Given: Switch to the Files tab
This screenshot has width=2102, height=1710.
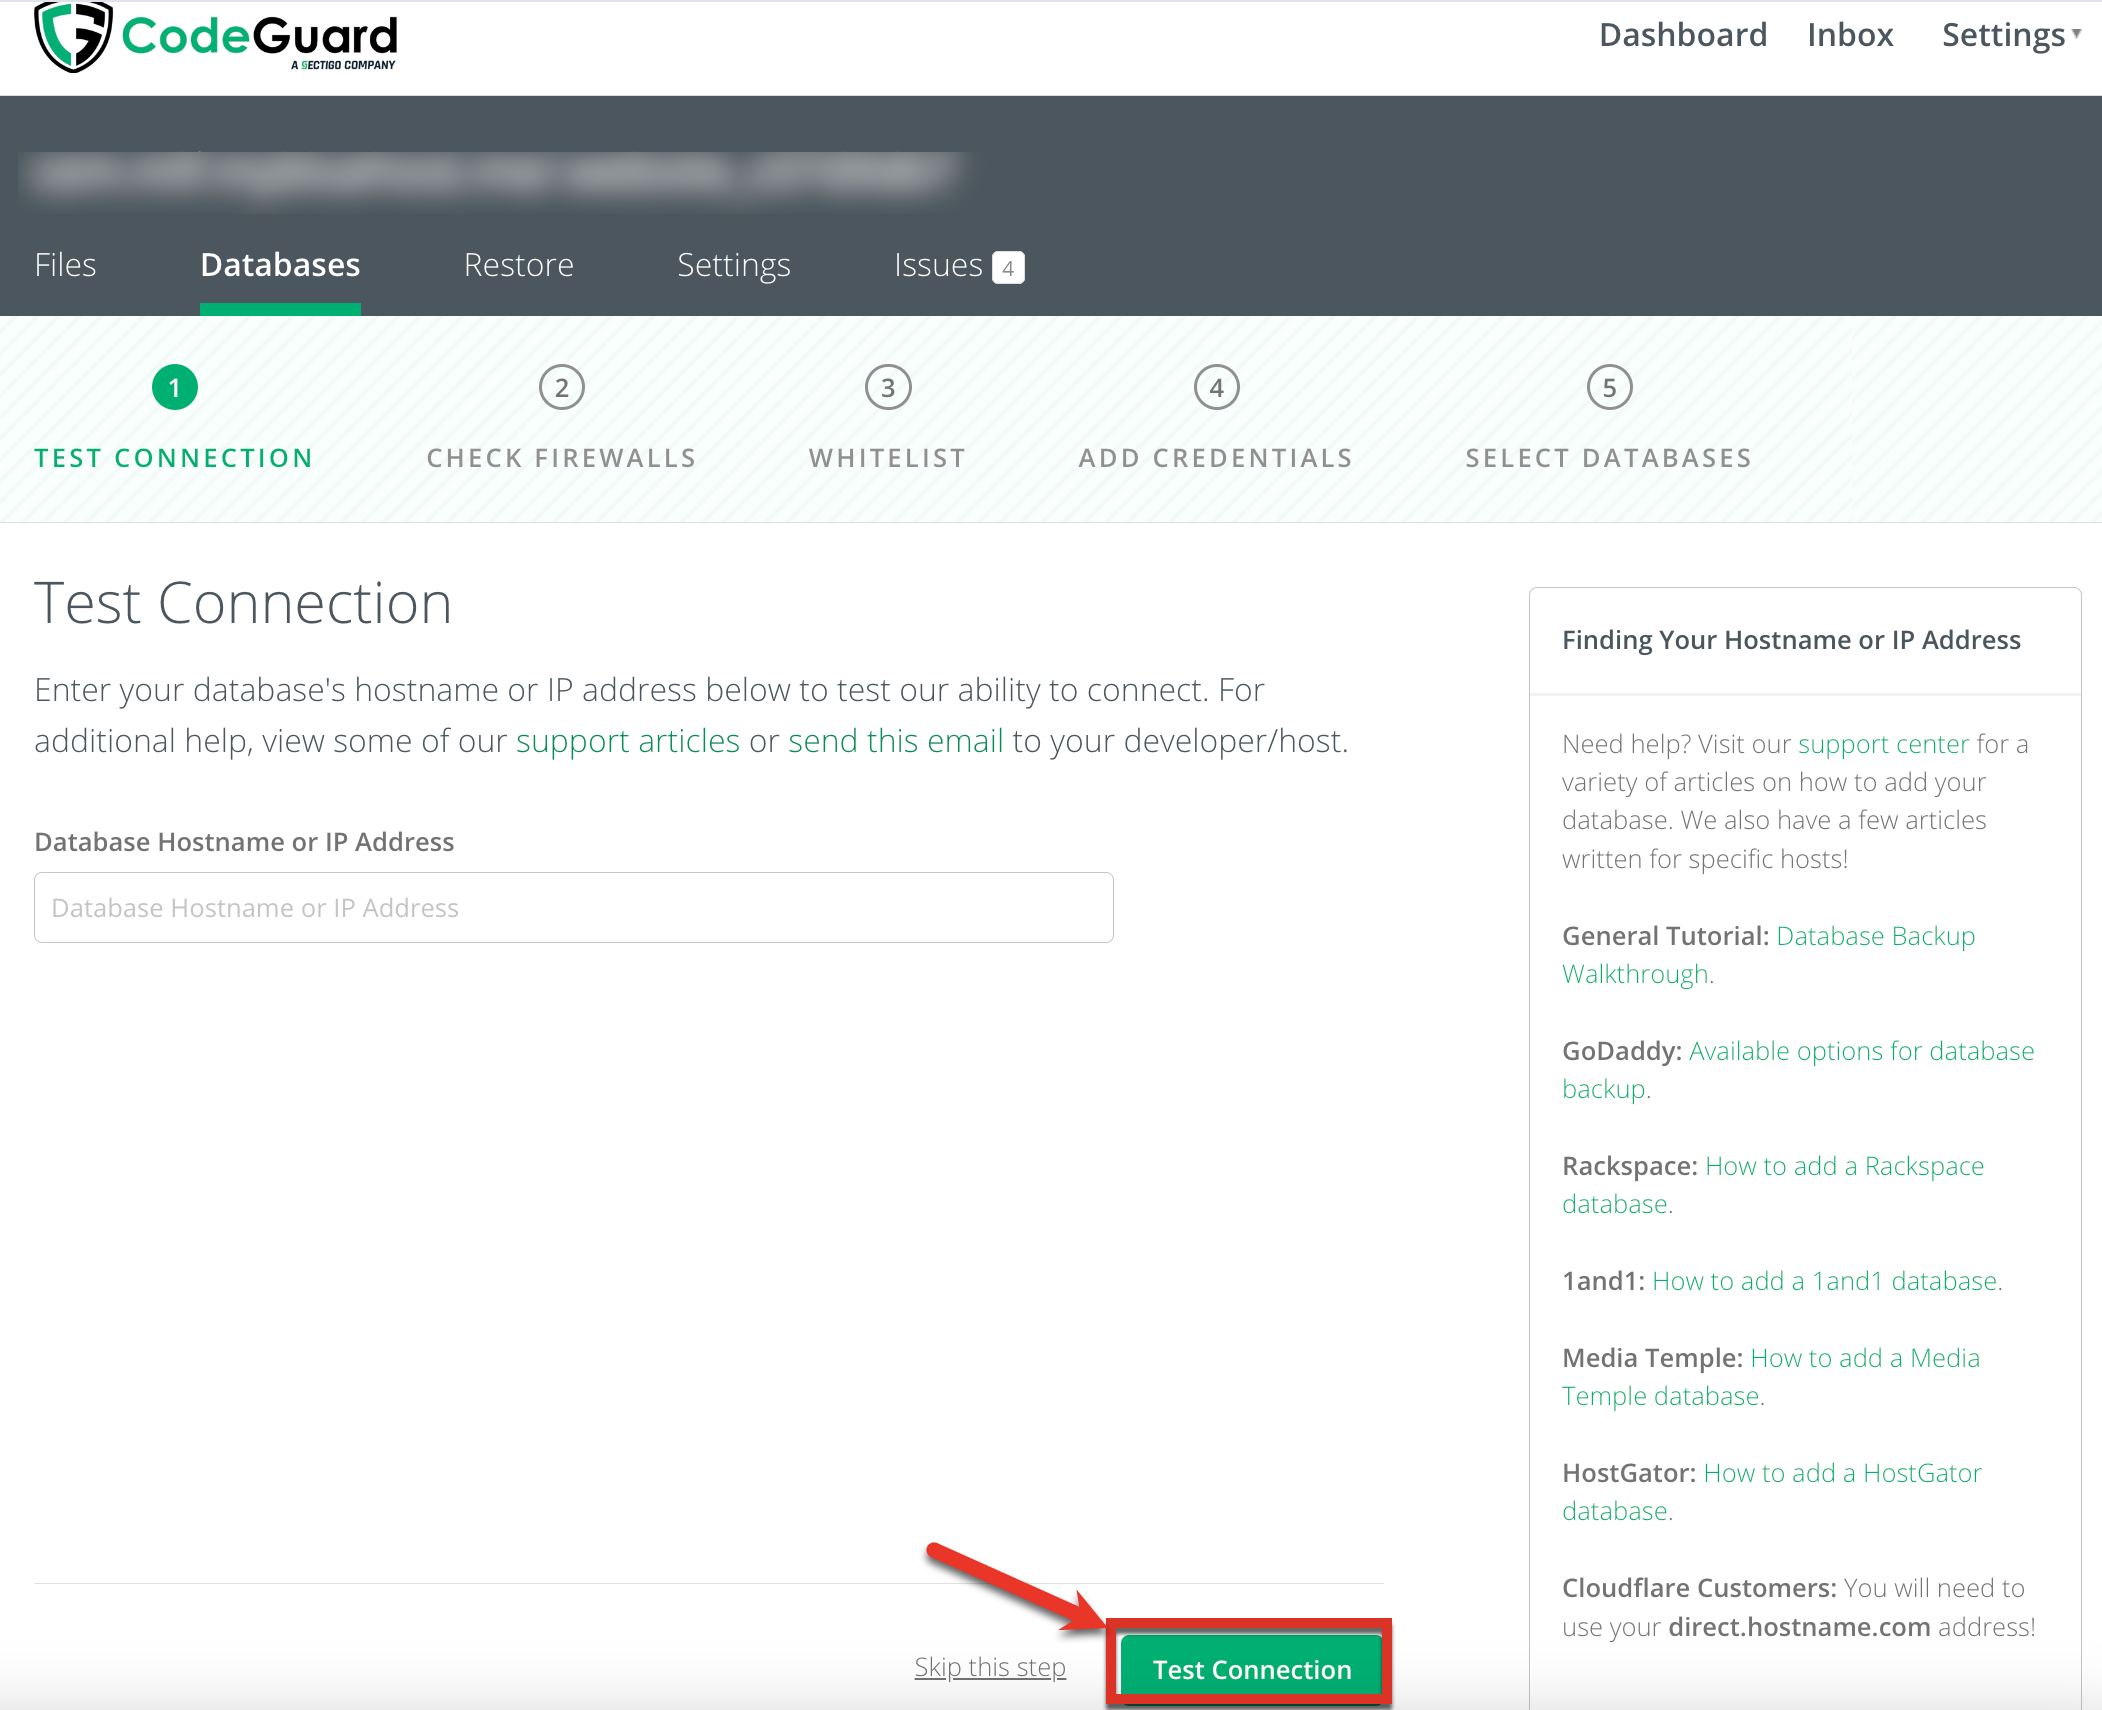Looking at the screenshot, I should (65, 265).
